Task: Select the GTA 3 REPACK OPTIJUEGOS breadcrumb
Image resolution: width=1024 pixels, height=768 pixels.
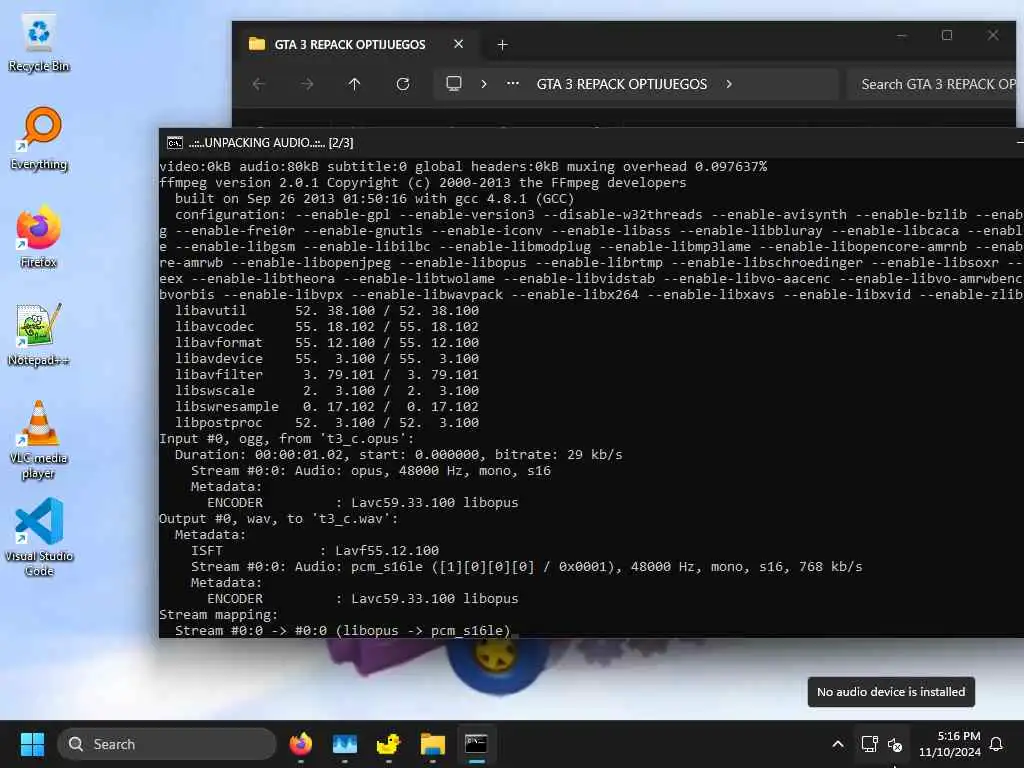Action: [622, 84]
